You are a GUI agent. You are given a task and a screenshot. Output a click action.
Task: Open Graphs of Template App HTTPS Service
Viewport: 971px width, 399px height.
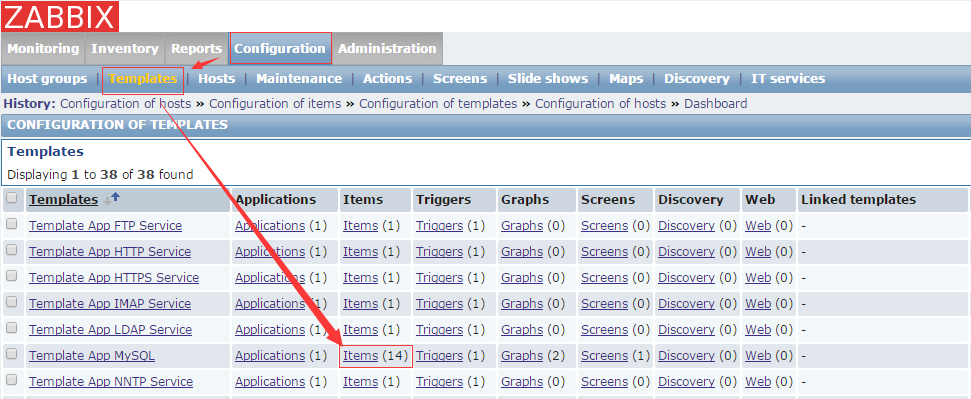pos(522,278)
